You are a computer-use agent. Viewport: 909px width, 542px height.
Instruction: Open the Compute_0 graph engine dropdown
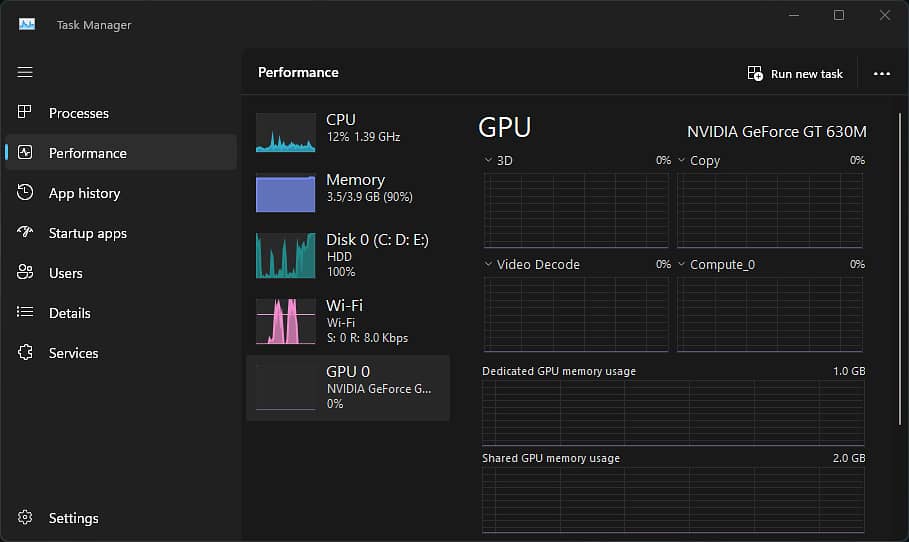click(682, 264)
